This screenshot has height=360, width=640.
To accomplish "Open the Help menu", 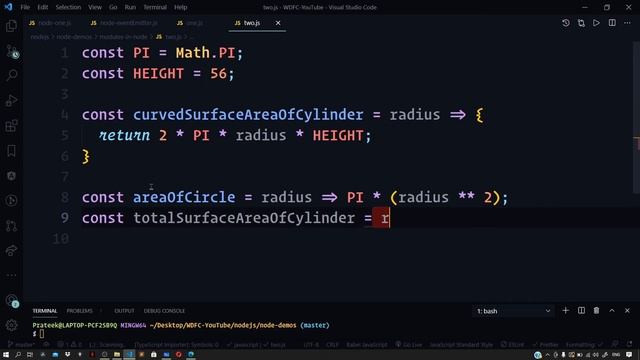I will click(x=180, y=7).
